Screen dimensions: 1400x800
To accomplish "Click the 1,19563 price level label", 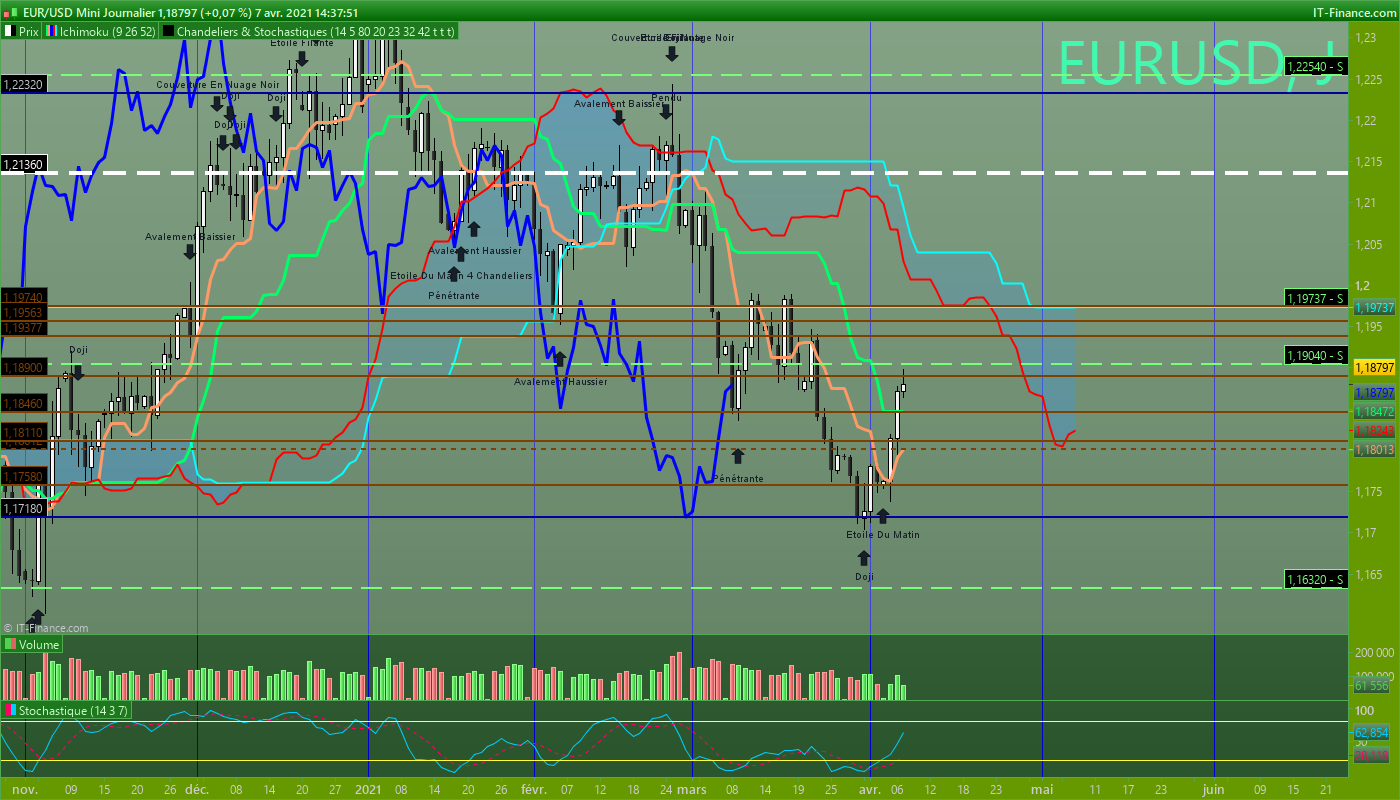I will pos(24,312).
